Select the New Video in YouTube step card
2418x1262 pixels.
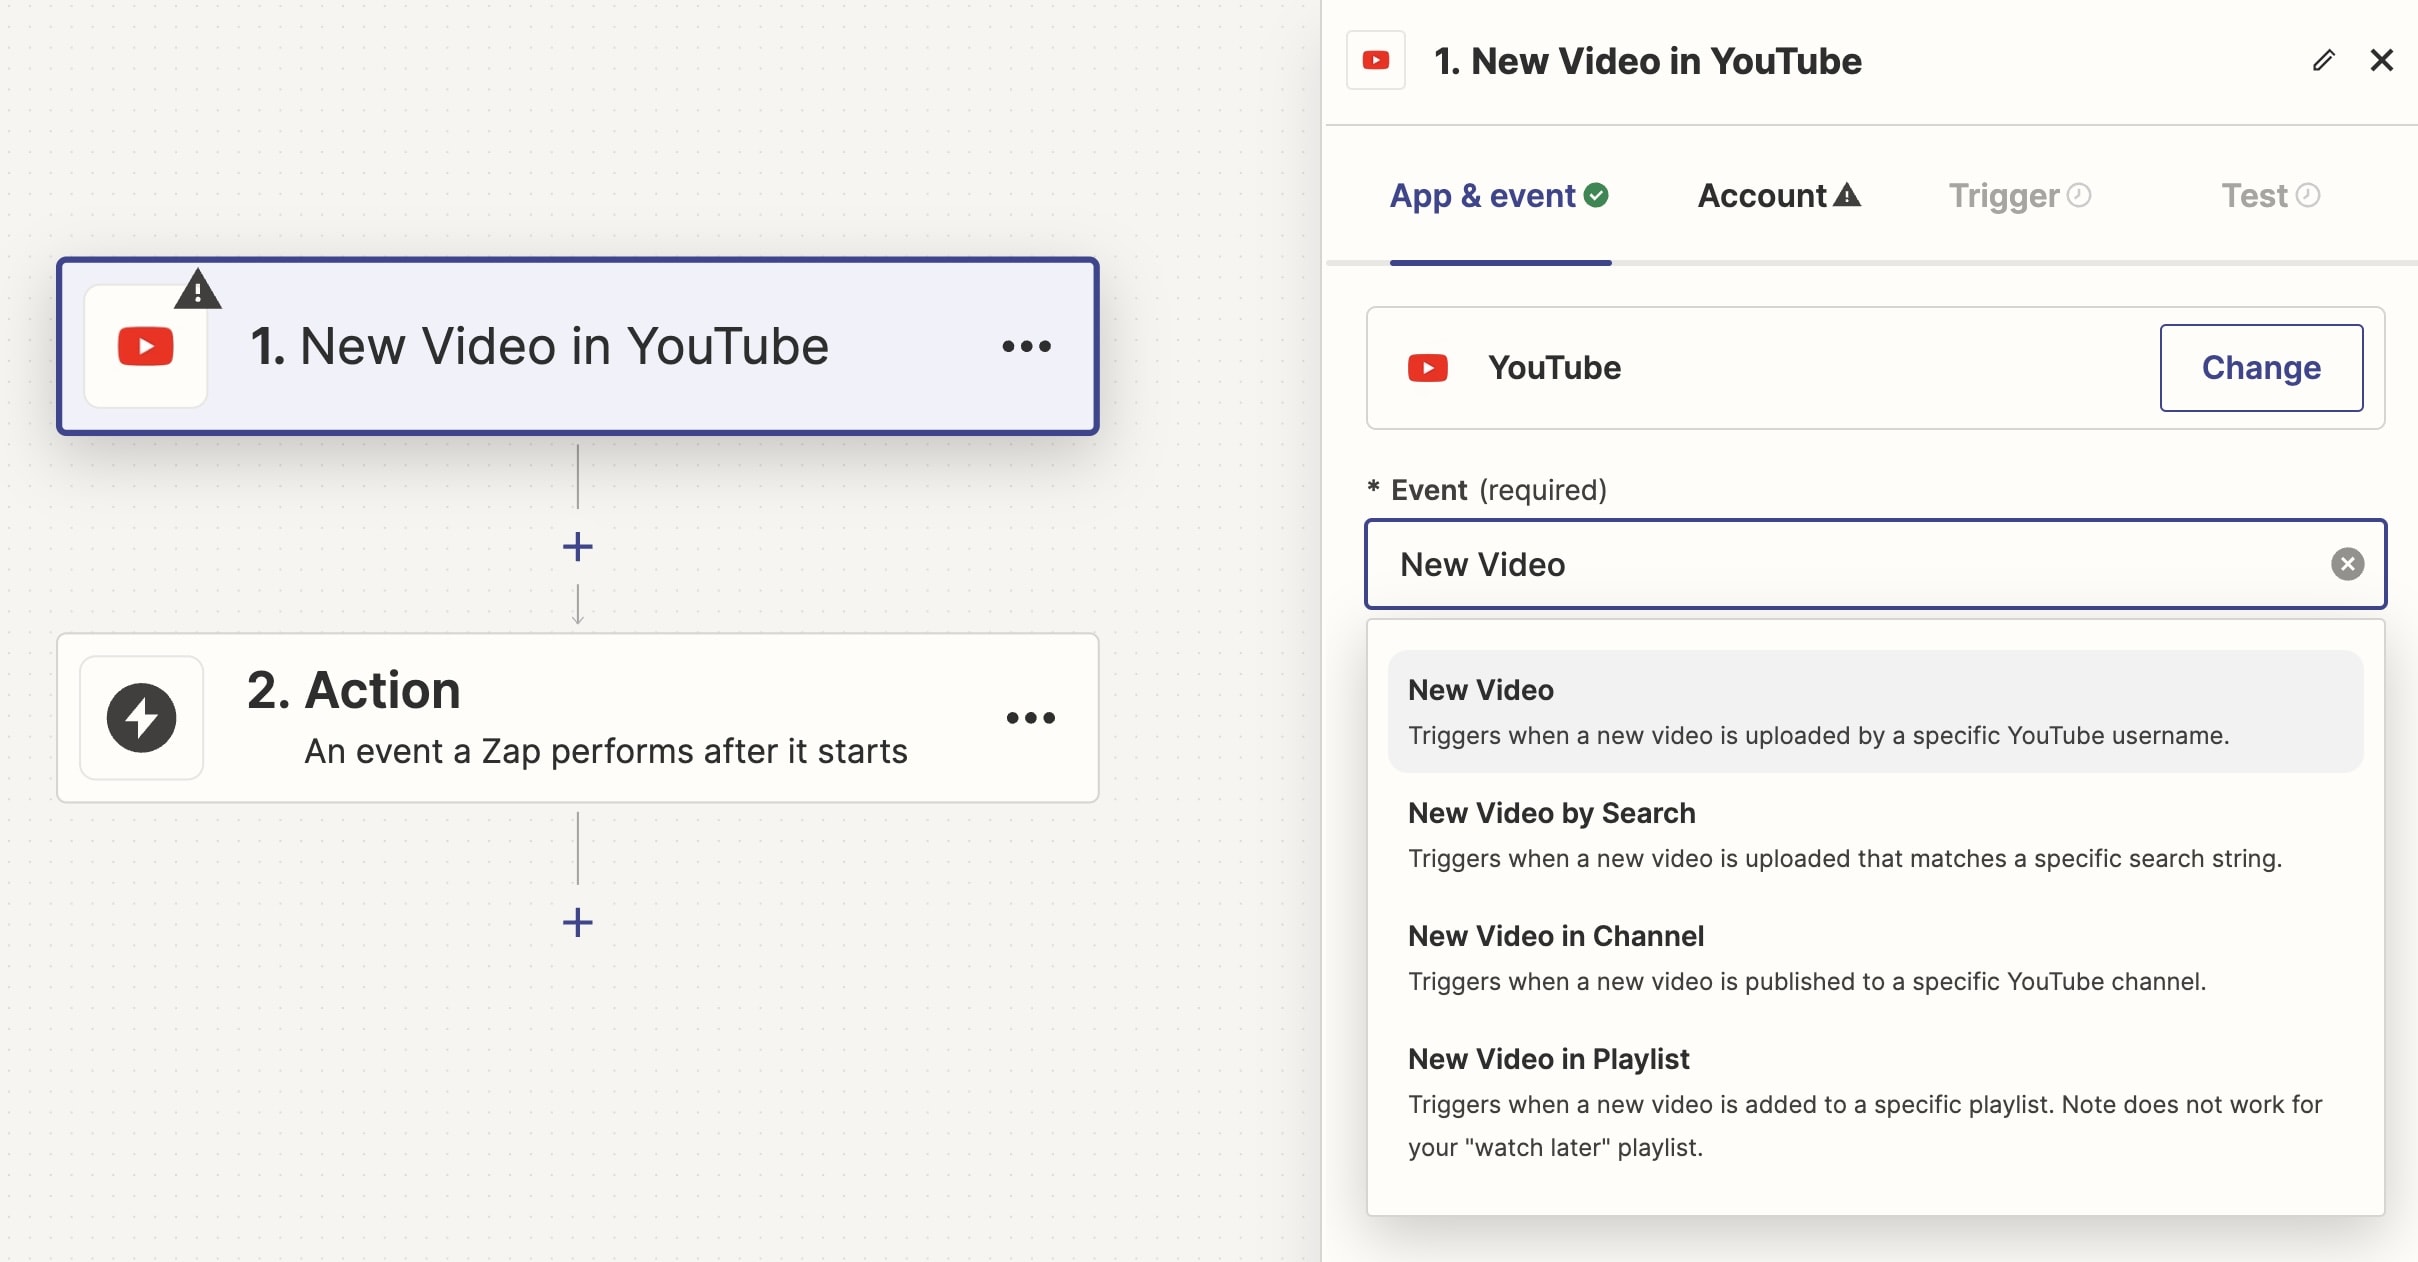pyautogui.click(x=578, y=346)
